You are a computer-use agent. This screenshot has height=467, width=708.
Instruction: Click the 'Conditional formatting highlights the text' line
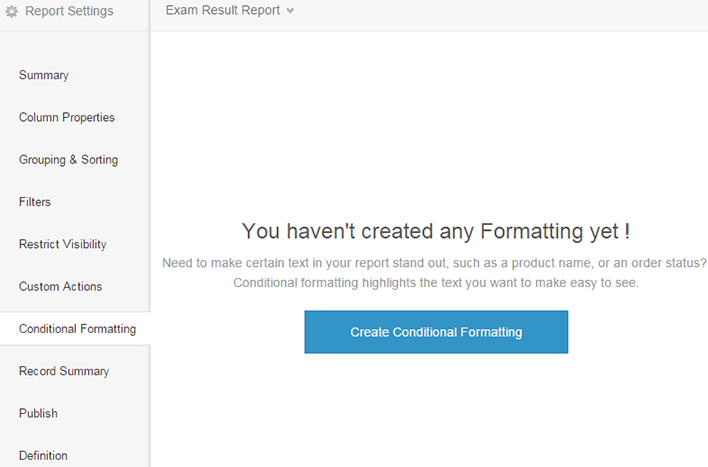coord(435,282)
